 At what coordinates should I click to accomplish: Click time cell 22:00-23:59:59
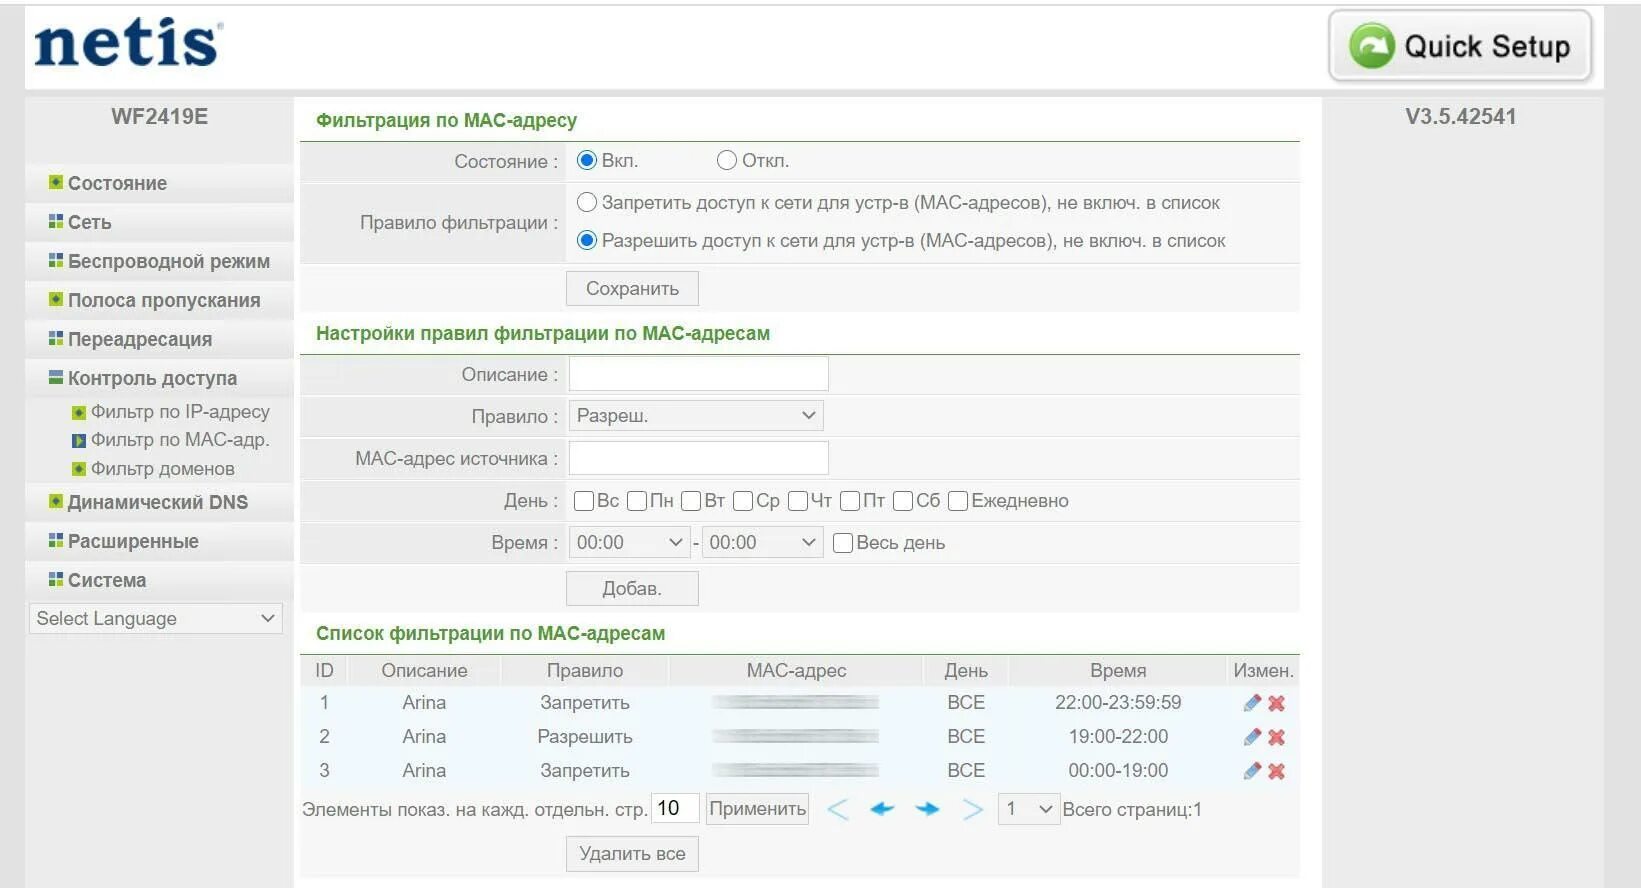[x=1118, y=703]
